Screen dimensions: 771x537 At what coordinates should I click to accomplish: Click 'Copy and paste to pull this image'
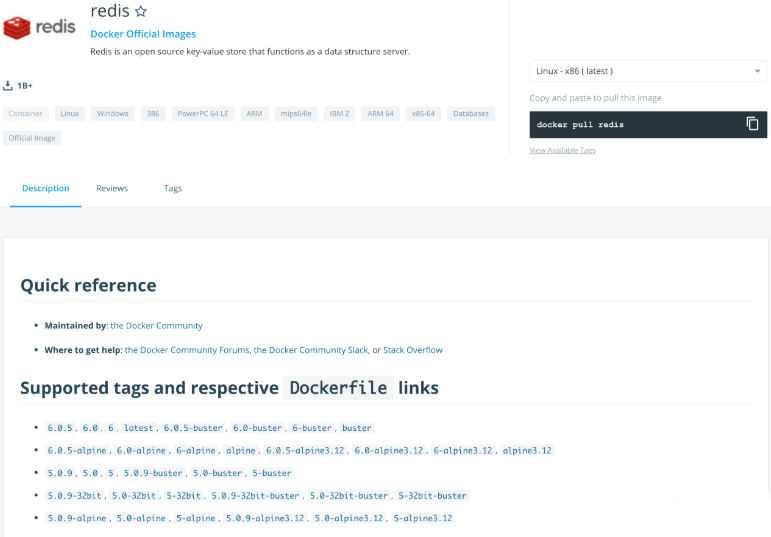pos(595,98)
